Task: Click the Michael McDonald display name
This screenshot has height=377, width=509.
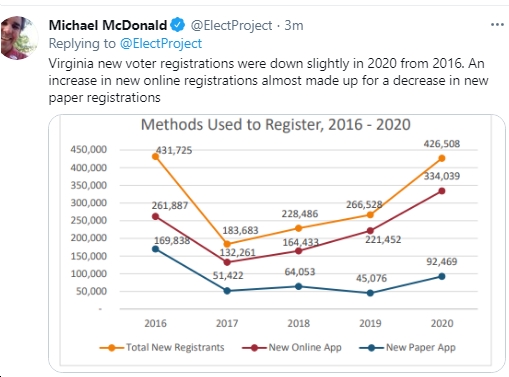Action: 108,25
